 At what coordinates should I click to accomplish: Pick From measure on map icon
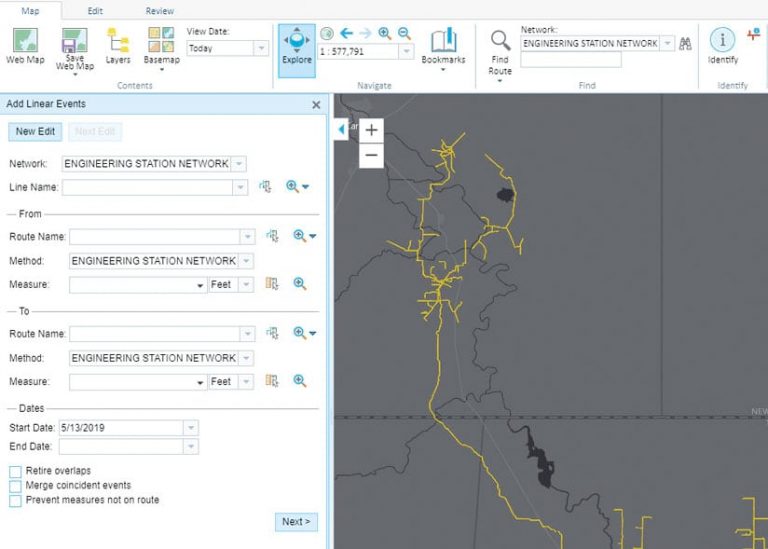click(272, 284)
